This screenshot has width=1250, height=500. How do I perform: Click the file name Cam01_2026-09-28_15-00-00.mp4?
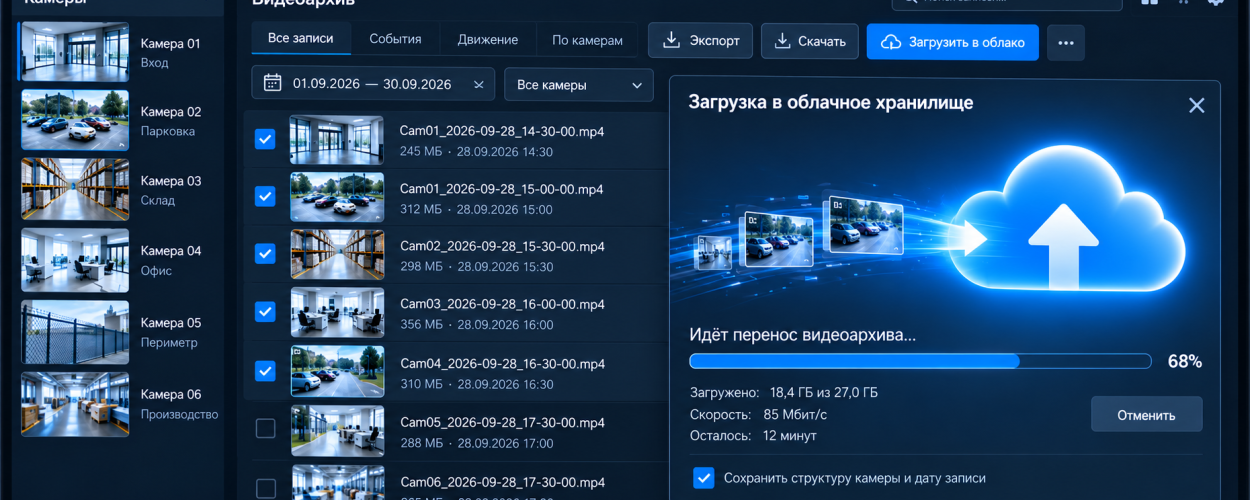click(501, 189)
